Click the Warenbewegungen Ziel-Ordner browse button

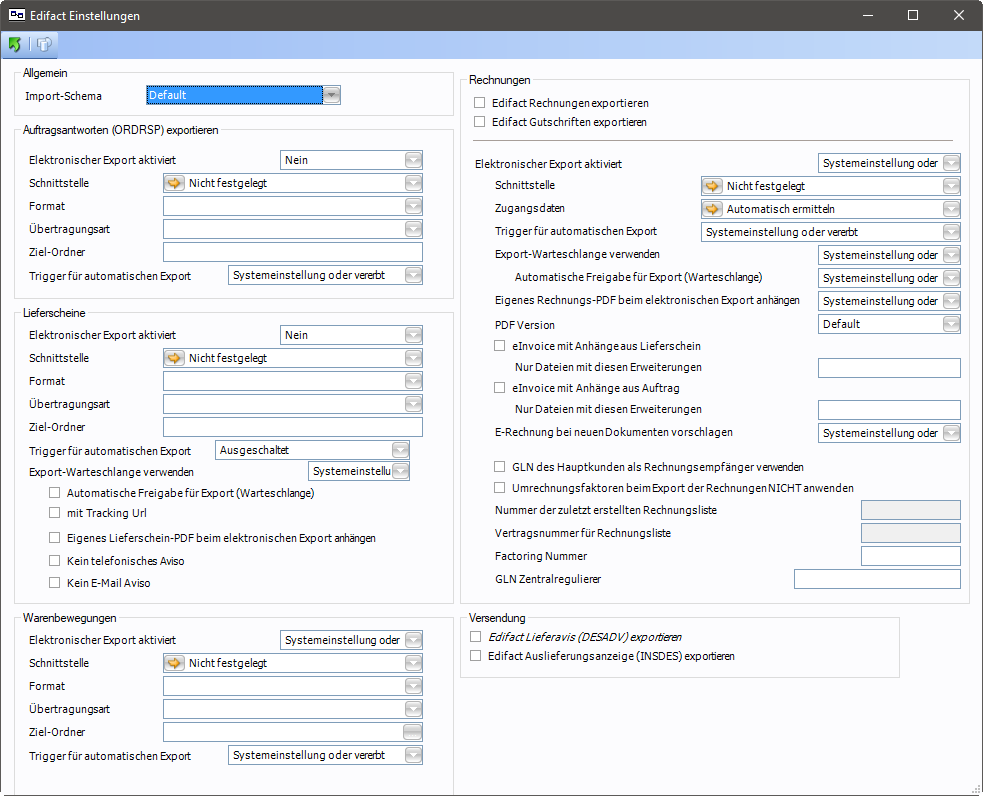pyautogui.click(x=412, y=732)
